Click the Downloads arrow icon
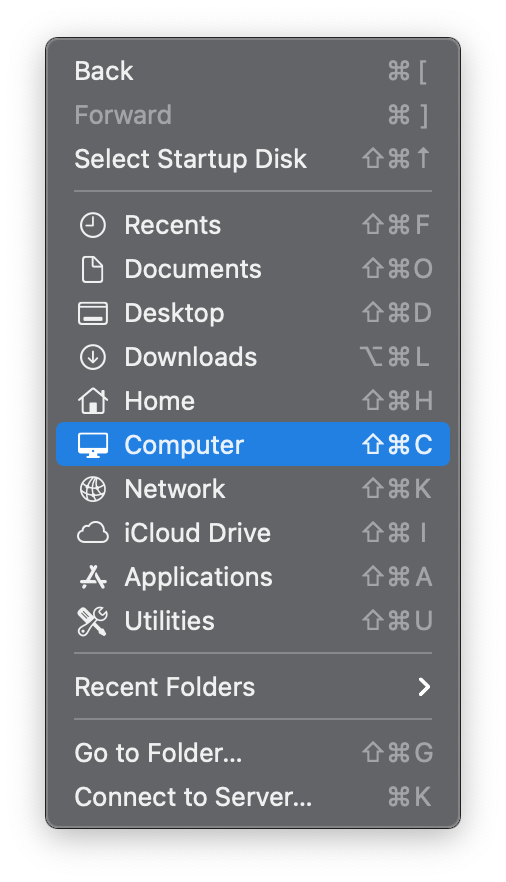 pos(92,357)
